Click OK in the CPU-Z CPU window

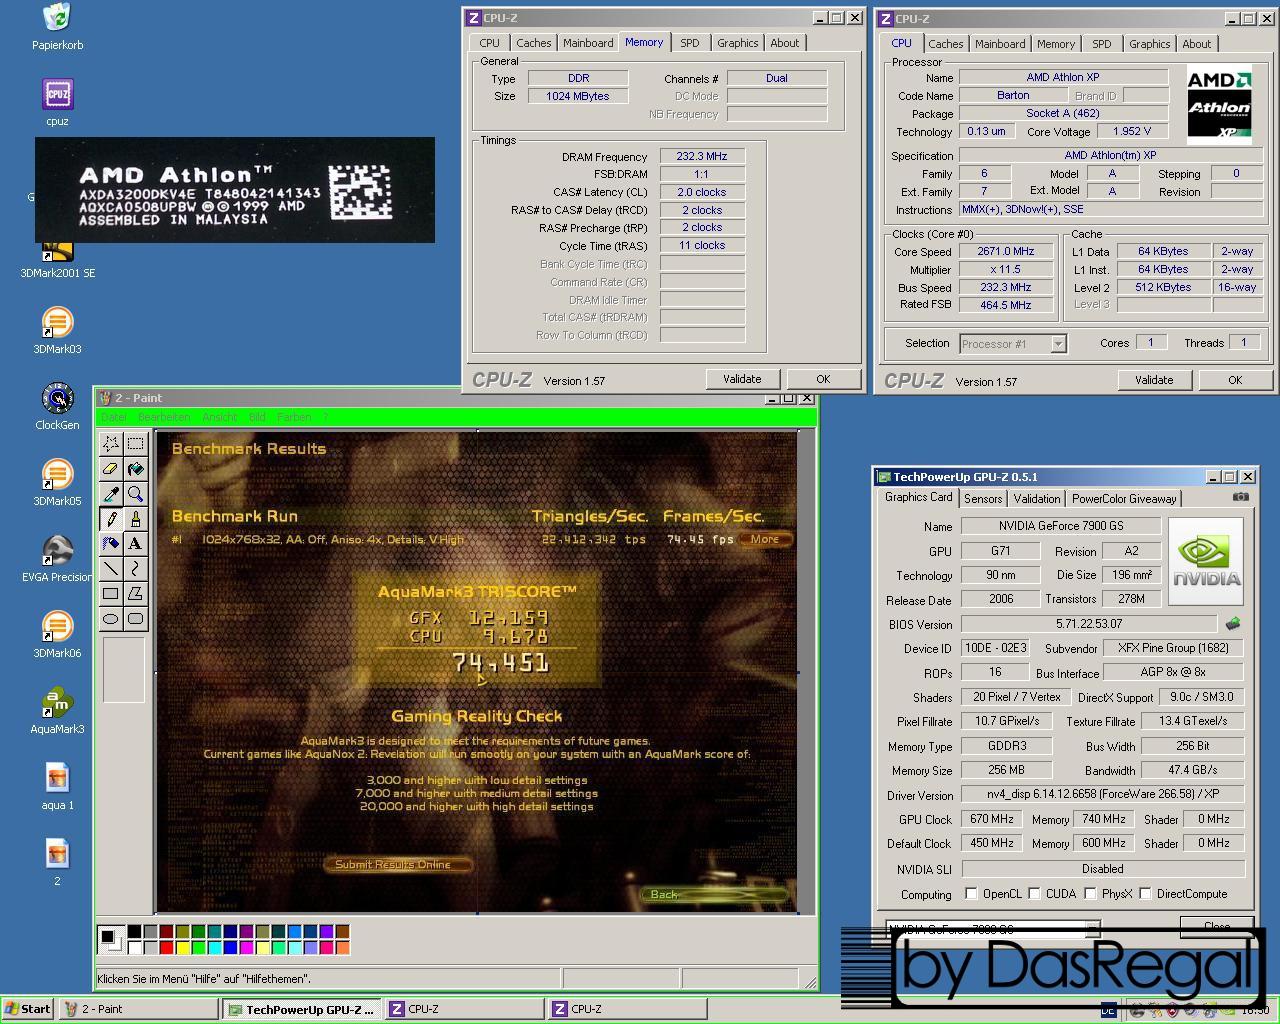[1235, 380]
